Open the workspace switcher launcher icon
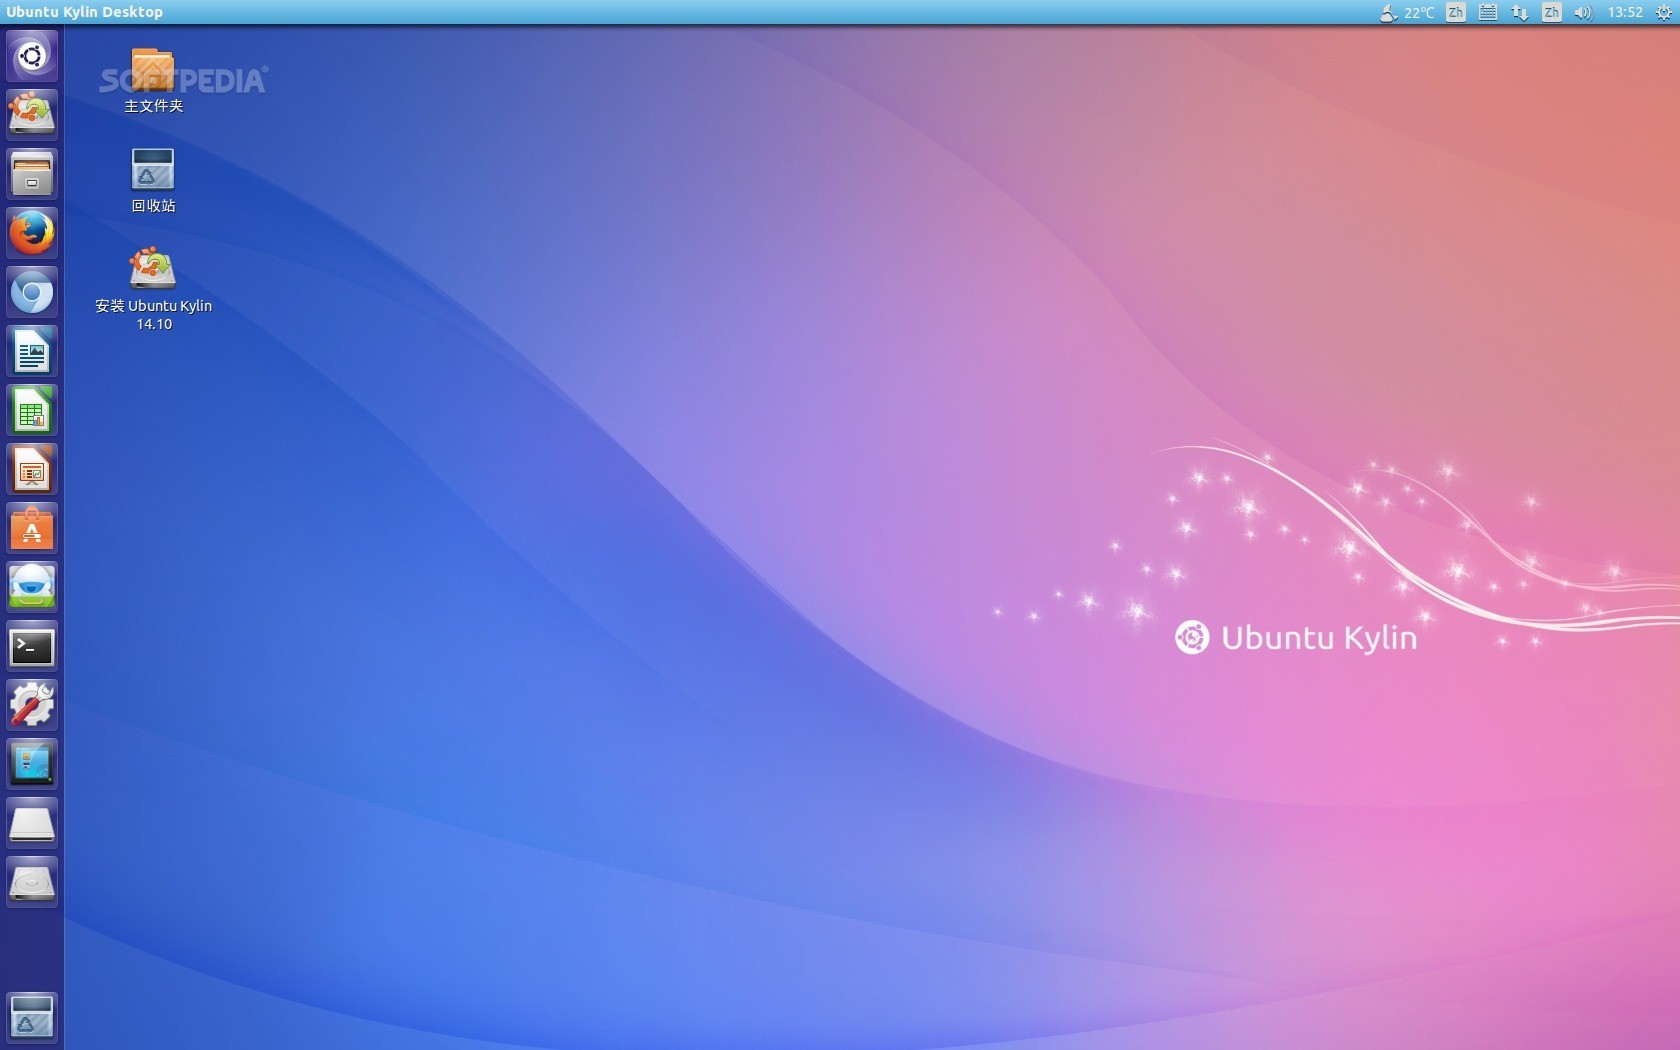The height and width of the screenshot is (1050, 1680). (x=32, y=765)
